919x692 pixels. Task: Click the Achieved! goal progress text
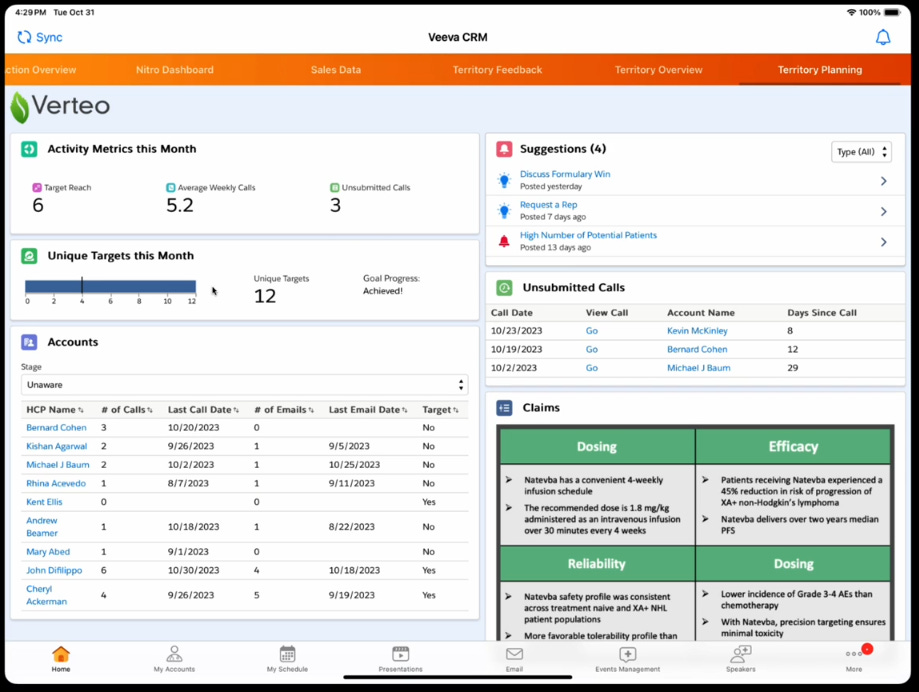pos(383,291)
